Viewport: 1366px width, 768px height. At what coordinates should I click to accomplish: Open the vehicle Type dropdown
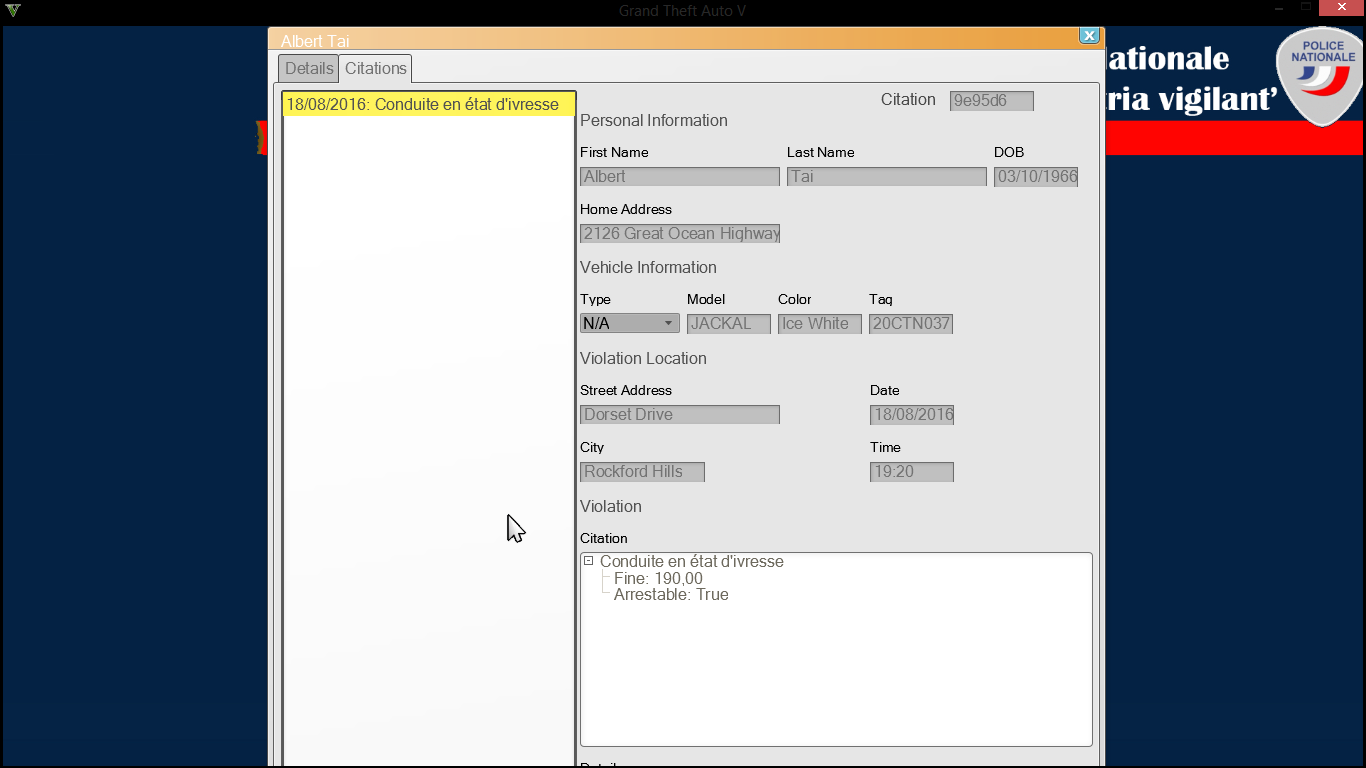click(x=668, y=324)
